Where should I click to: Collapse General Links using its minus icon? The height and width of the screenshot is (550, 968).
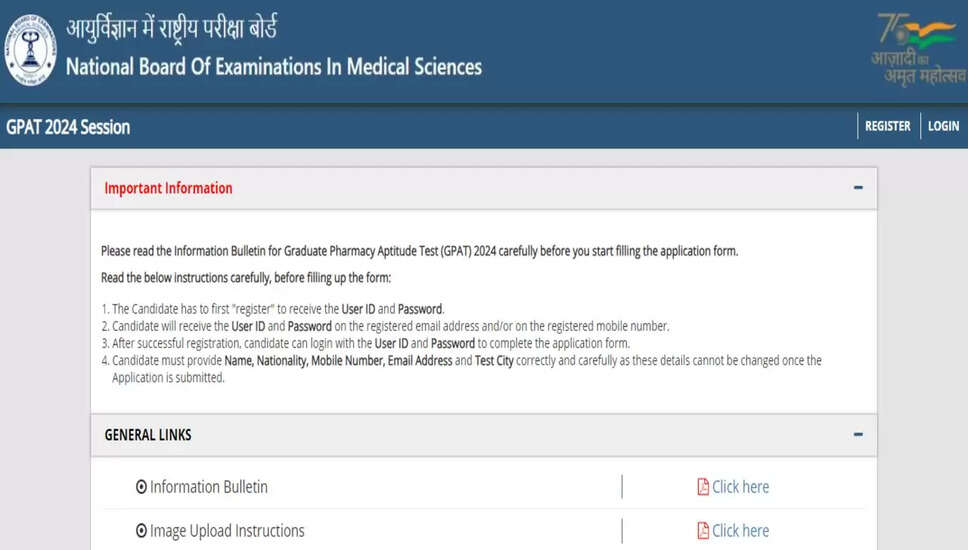(858, 435)
